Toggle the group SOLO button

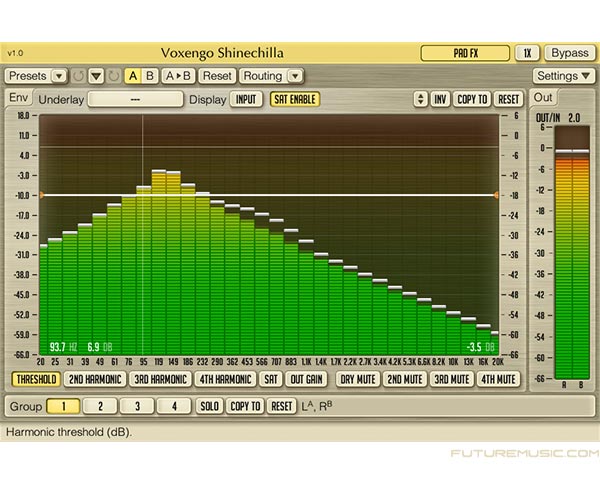[209, 406]
